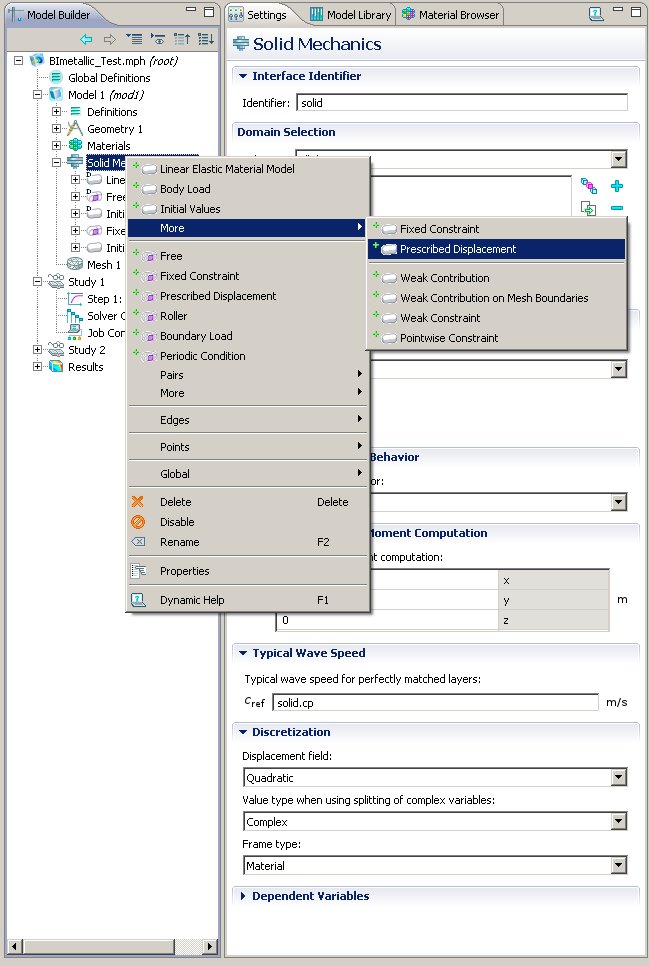Click the Disable icon in context menu
649x966 pixels.
pyautogui.click(x=139, y=522)
